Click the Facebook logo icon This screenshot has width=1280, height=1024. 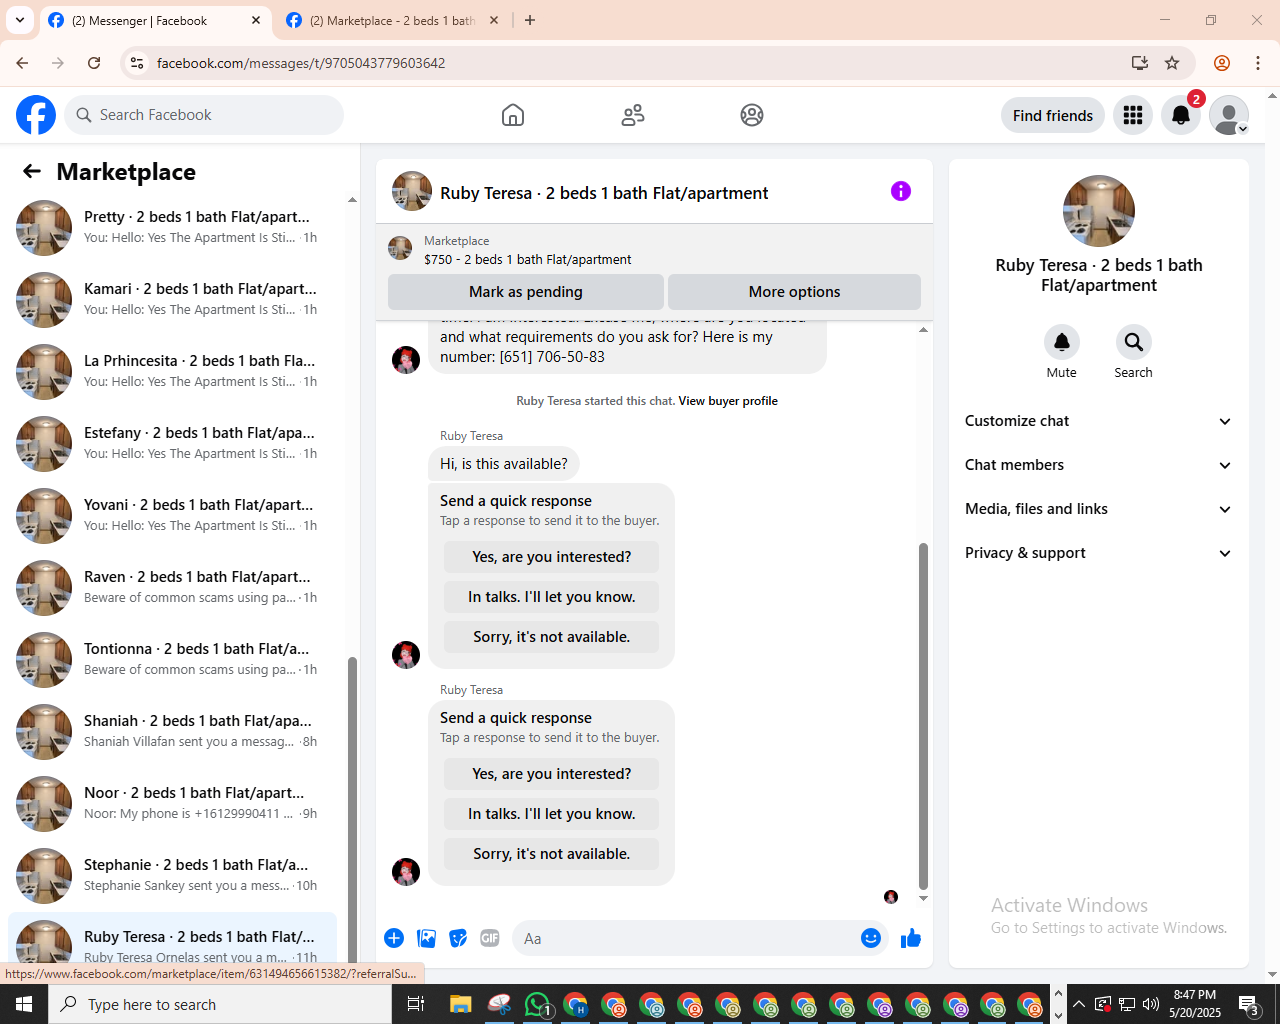36,115
